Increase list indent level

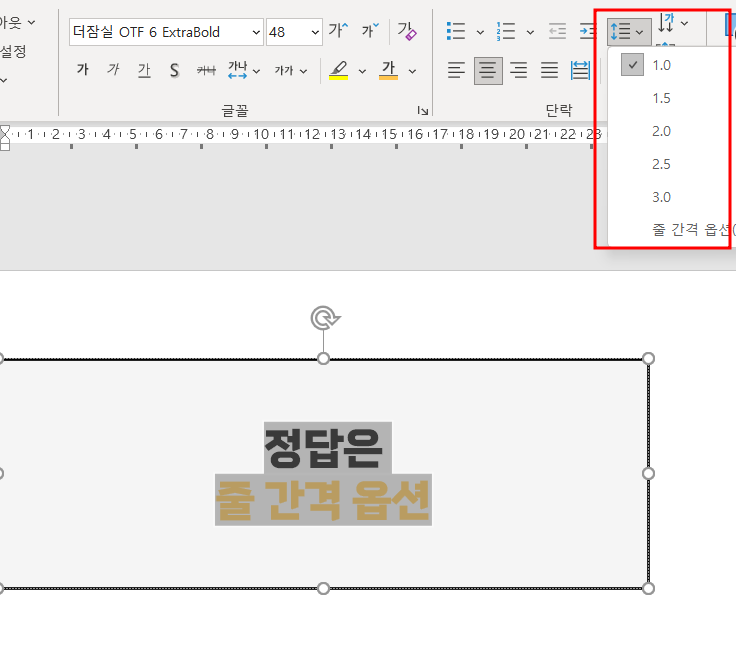588,31
